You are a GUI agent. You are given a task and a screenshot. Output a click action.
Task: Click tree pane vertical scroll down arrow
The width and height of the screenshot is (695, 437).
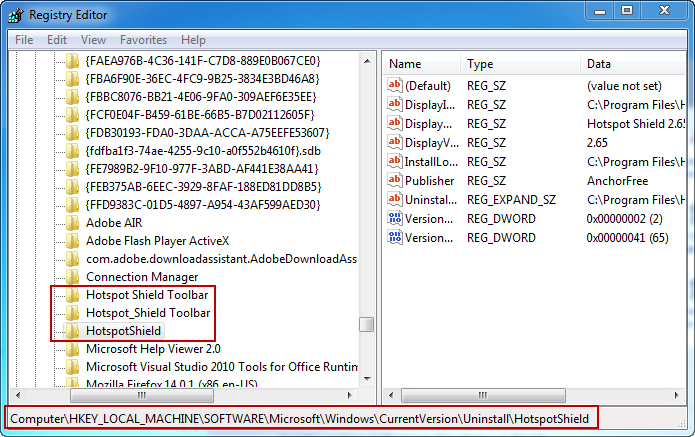coord(367,378)
